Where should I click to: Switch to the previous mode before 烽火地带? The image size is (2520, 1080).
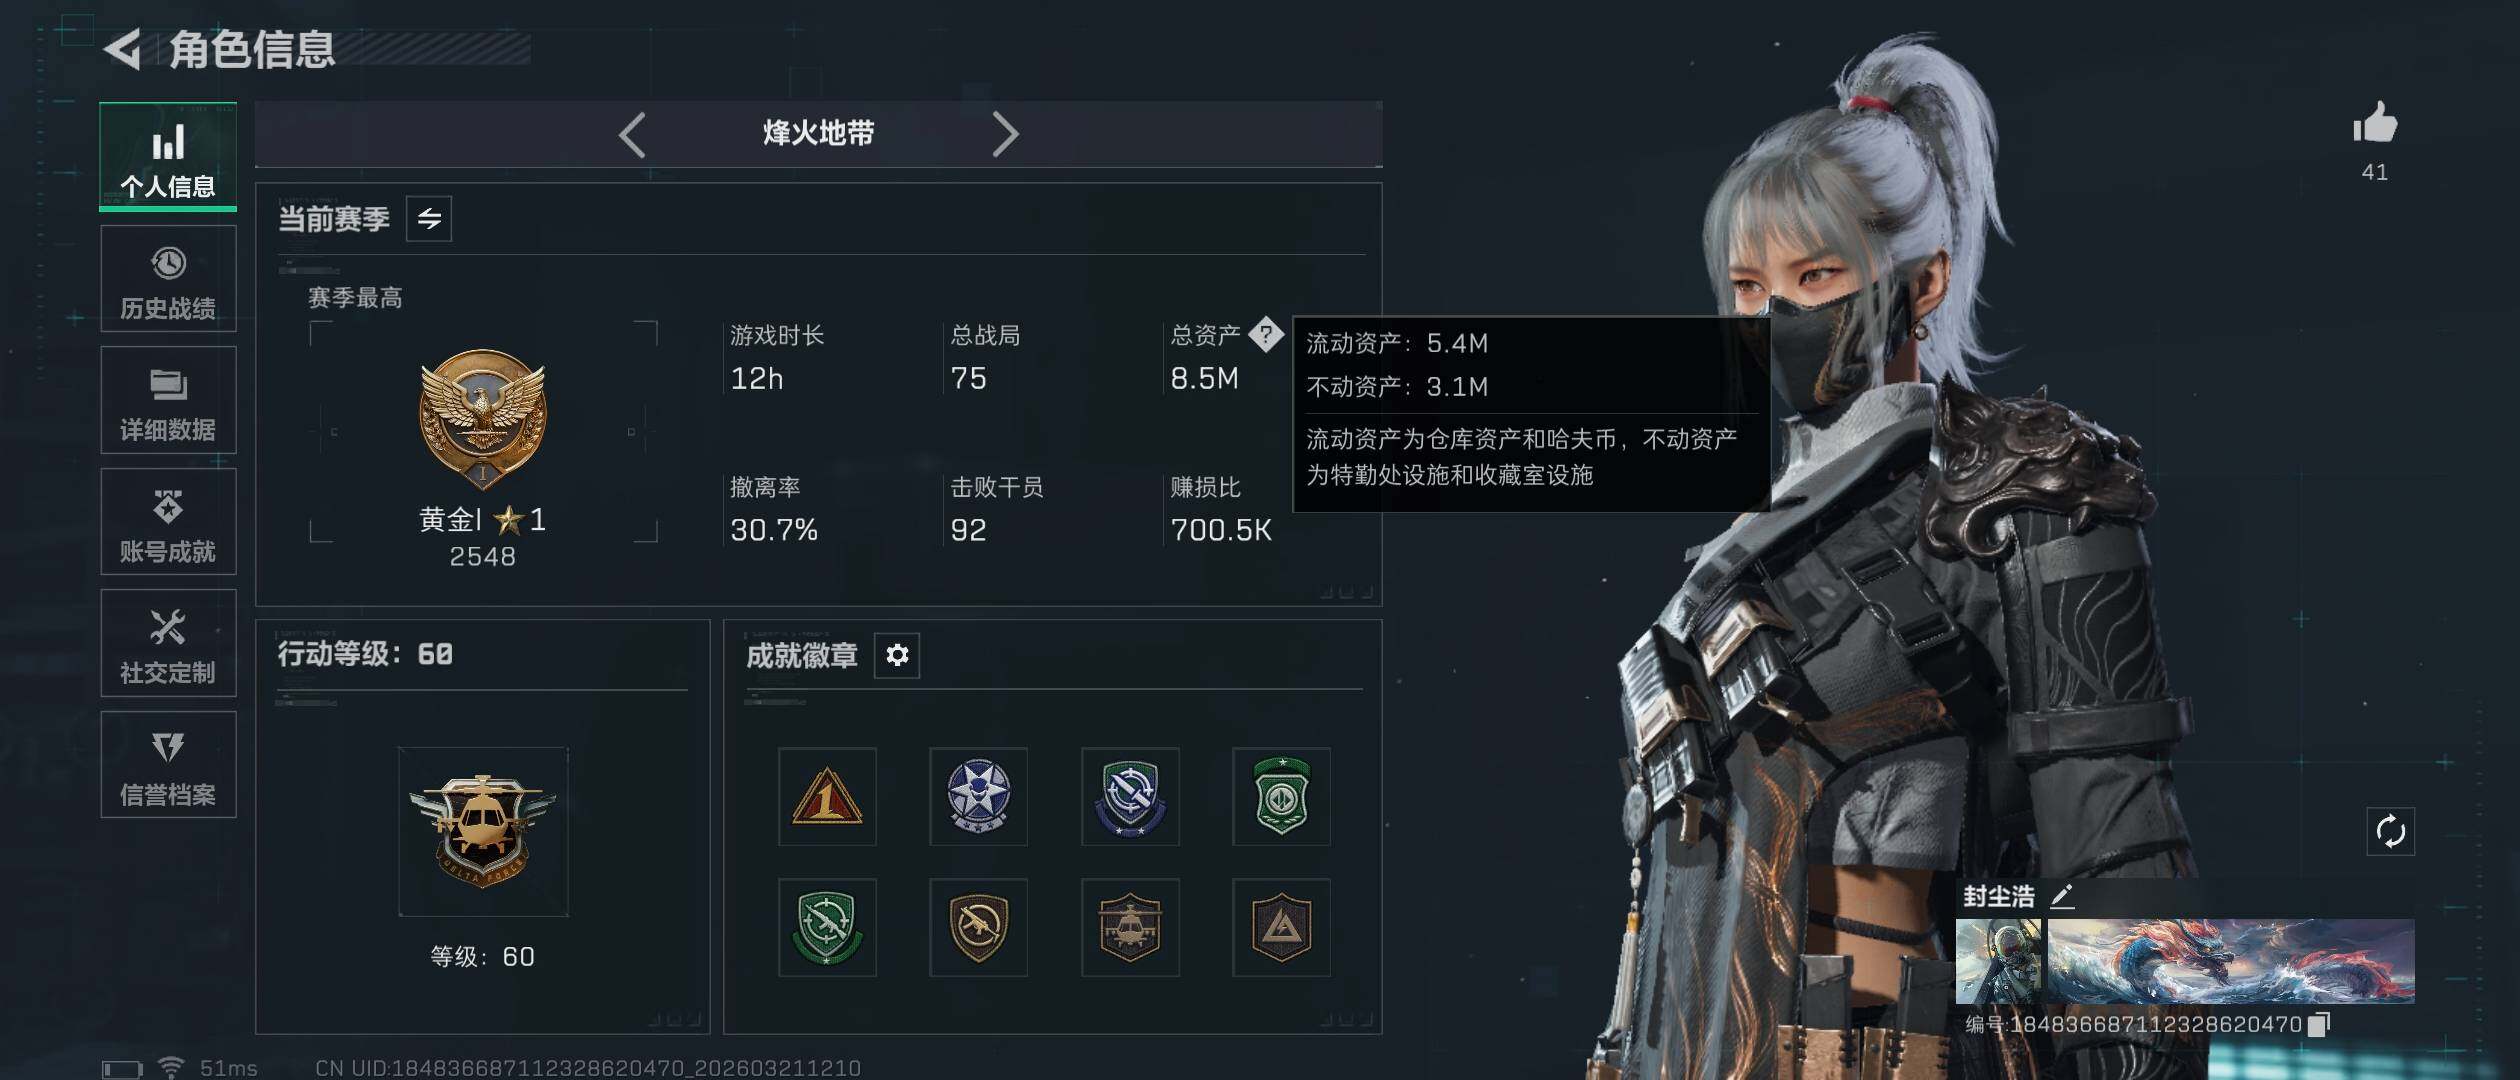coord(632,134)
